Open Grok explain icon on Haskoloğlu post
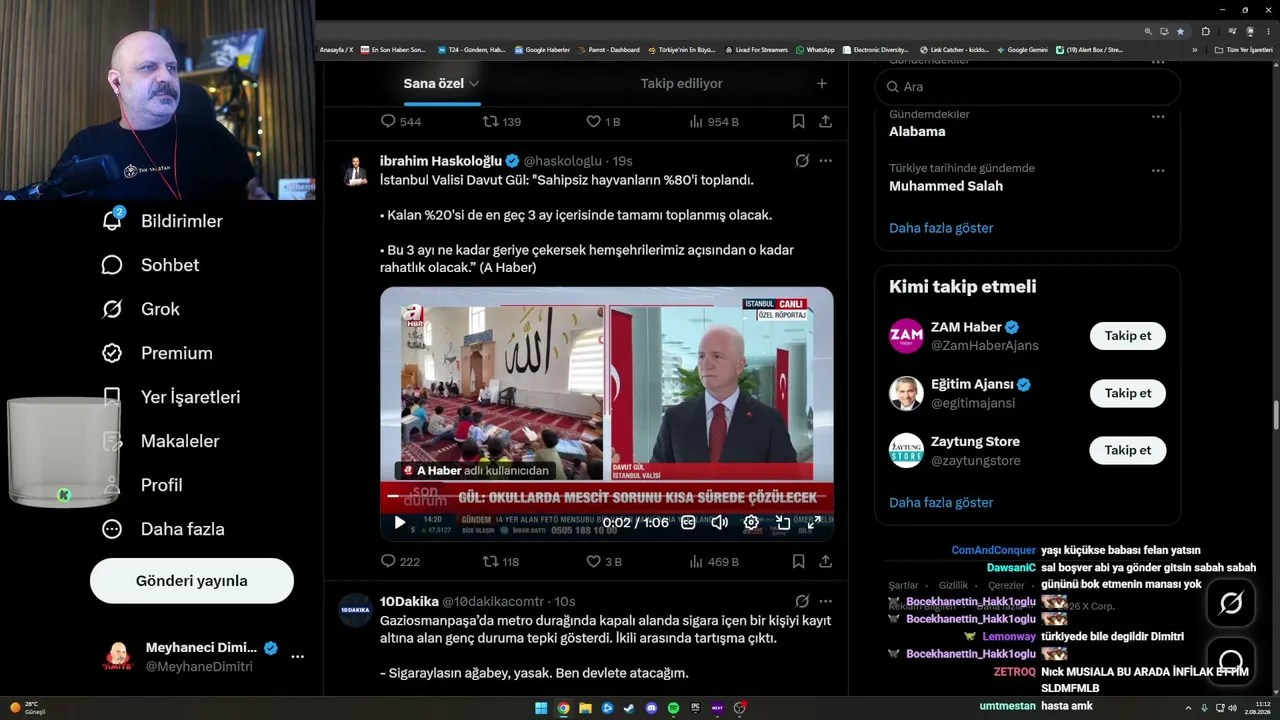Image resolution: width=1280 pixels, height=720 pixels. pos(802,161)
